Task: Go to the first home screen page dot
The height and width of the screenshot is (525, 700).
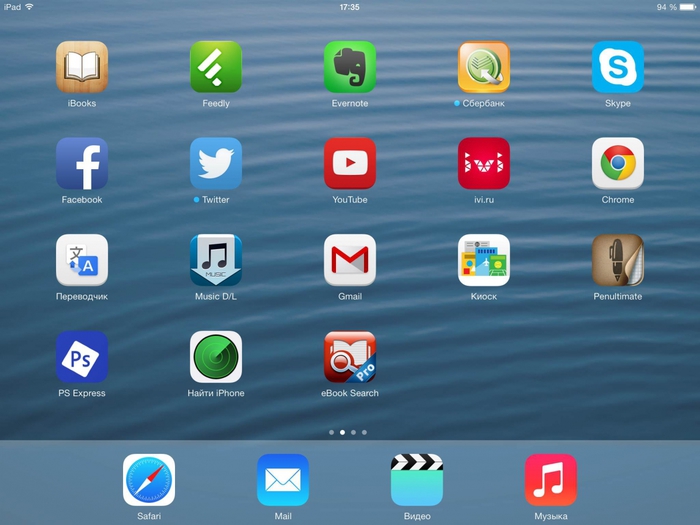Action: (x=331, y=432)
